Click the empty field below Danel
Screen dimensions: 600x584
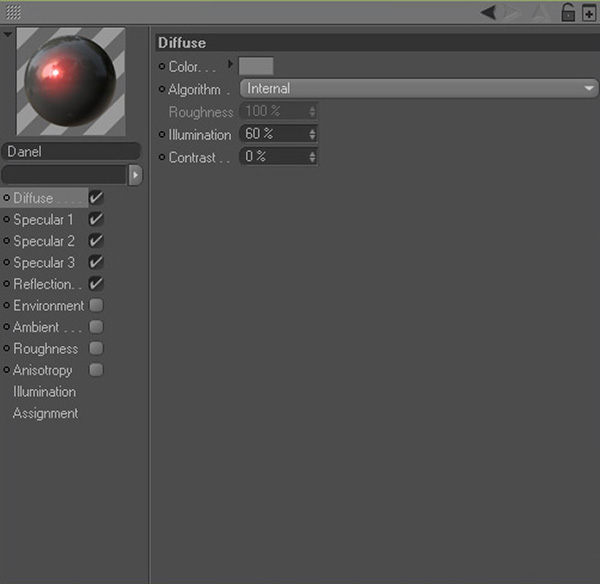pos(64,175)
